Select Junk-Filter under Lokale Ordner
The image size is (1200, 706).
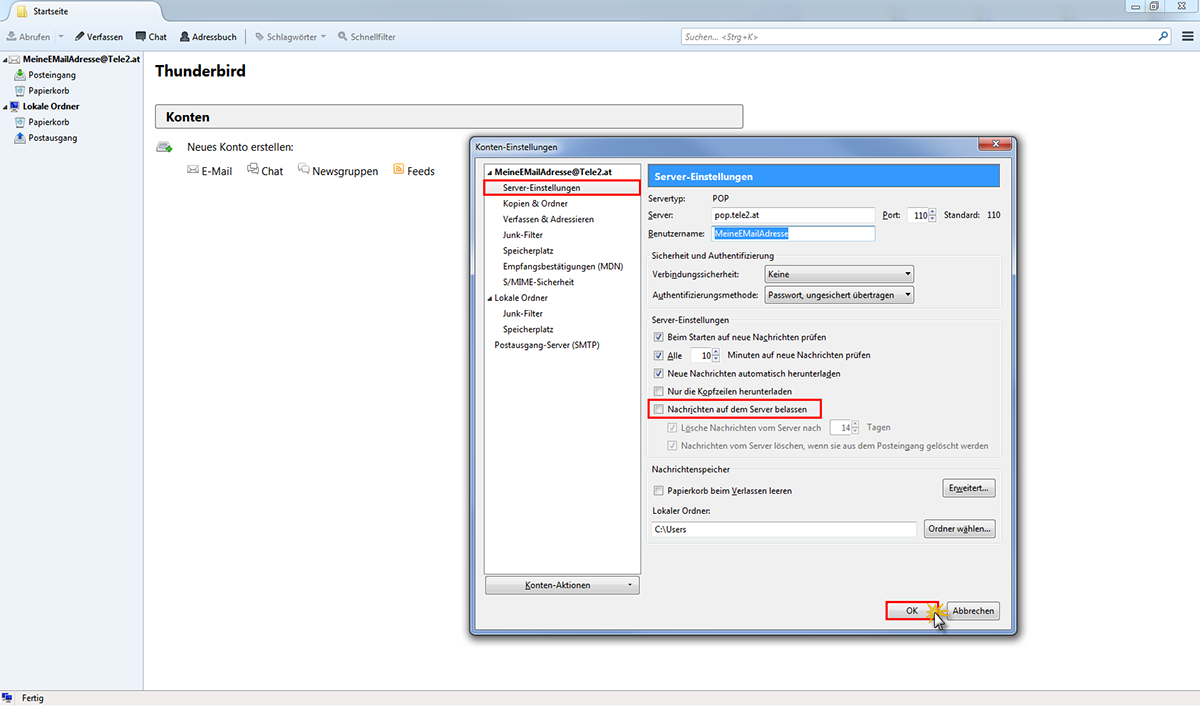(523, 313)
